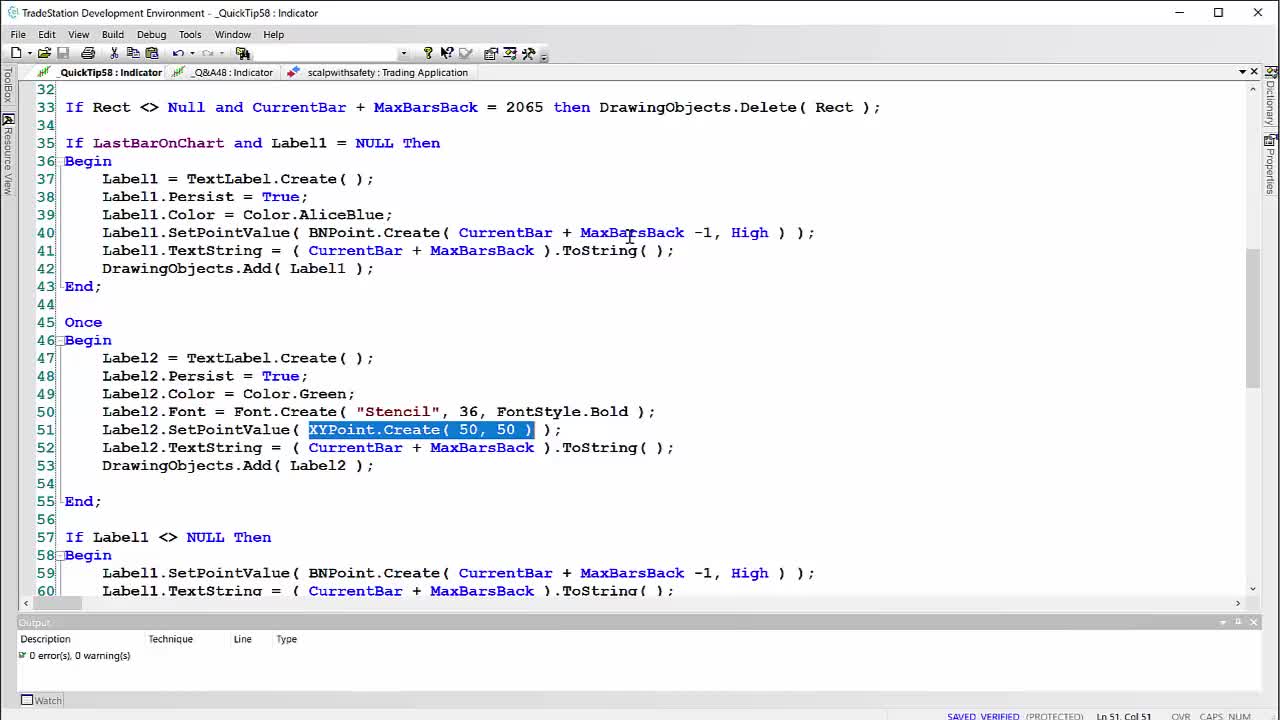The width and height of the screenshot is (1280, 720).
Task: Click the Verify checkmark toolbar icon
Action: (x=465, y=53)
